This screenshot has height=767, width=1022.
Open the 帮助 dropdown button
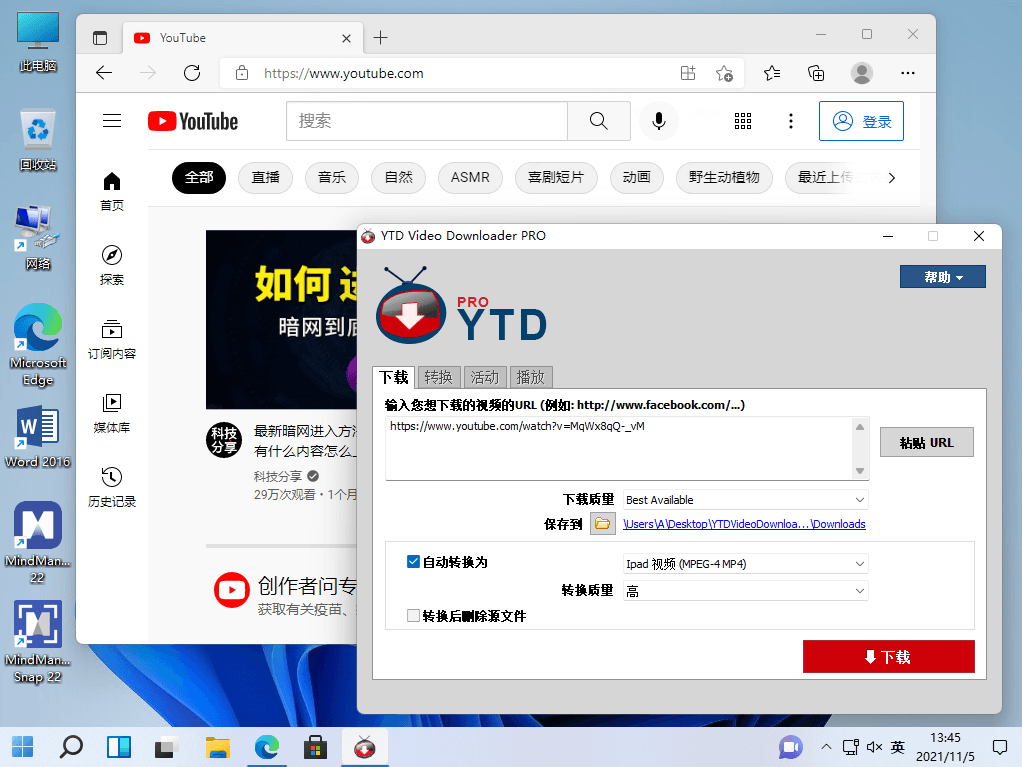tap(942, 277)
